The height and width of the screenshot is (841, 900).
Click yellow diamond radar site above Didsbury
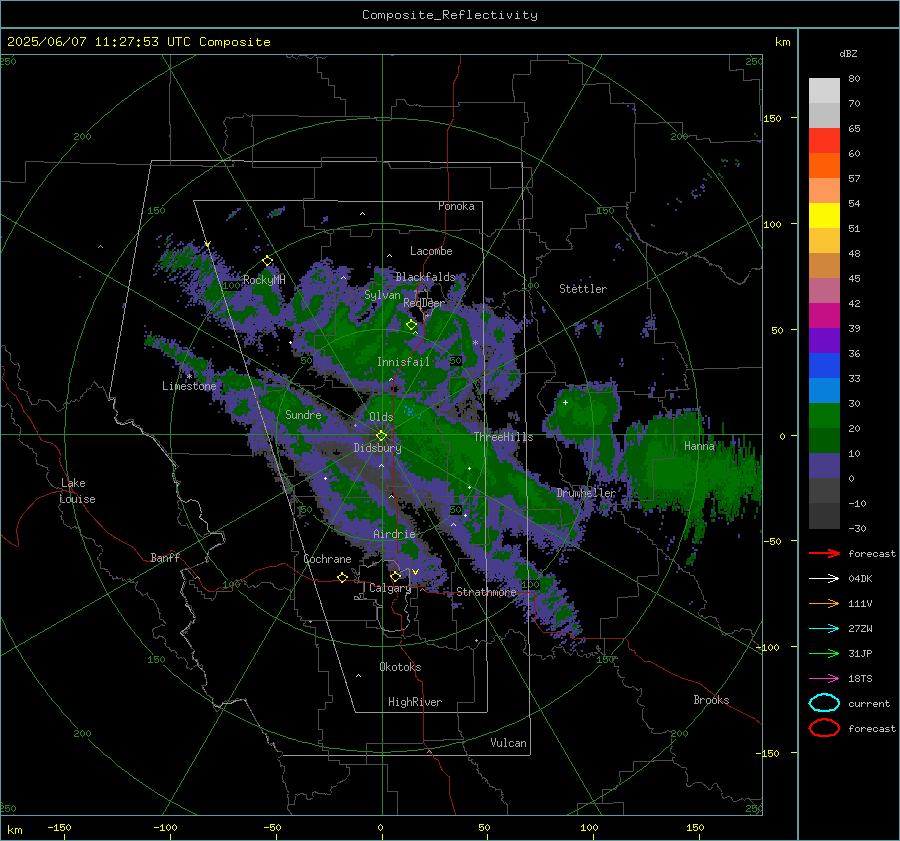point(381,436)
